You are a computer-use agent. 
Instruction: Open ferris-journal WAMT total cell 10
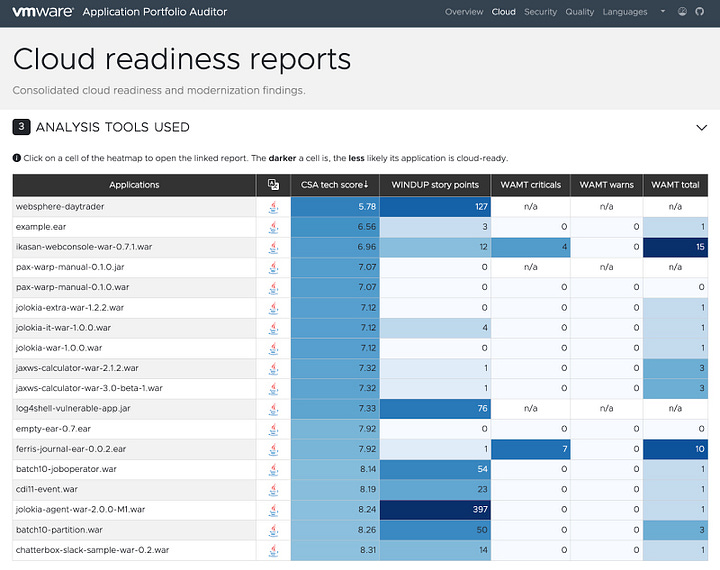(675, 449)
